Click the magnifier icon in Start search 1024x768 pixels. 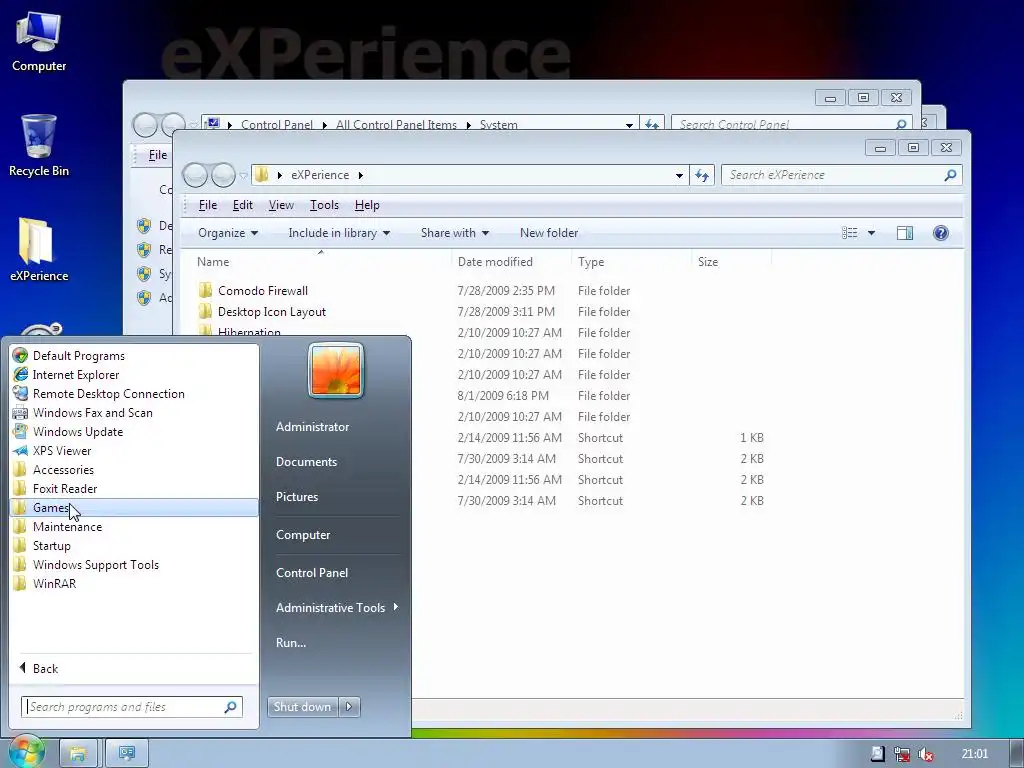(231, 707)
